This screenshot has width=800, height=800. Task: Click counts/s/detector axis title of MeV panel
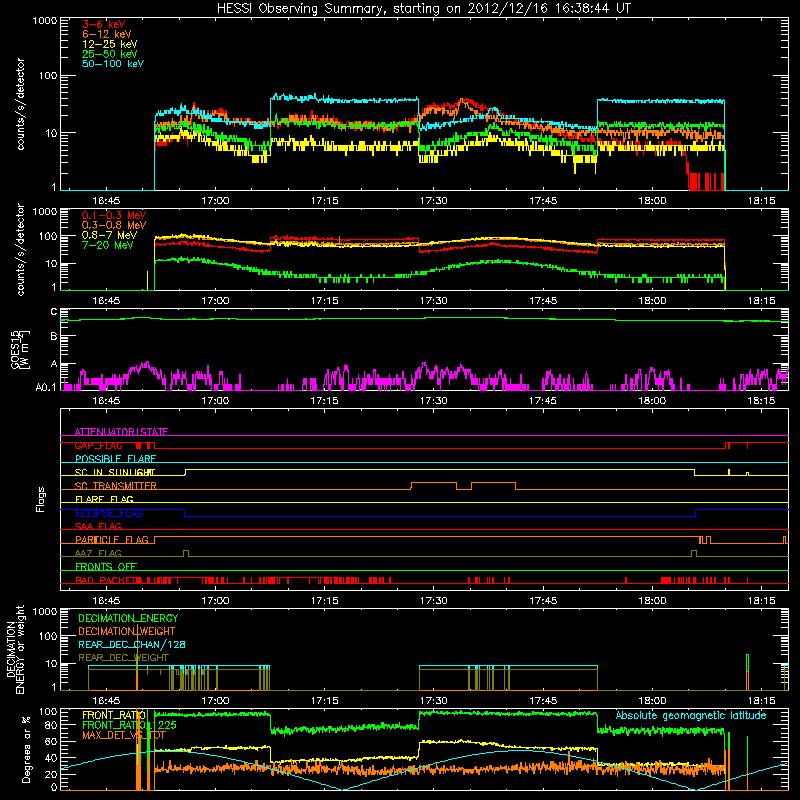(x=20, y=249)
